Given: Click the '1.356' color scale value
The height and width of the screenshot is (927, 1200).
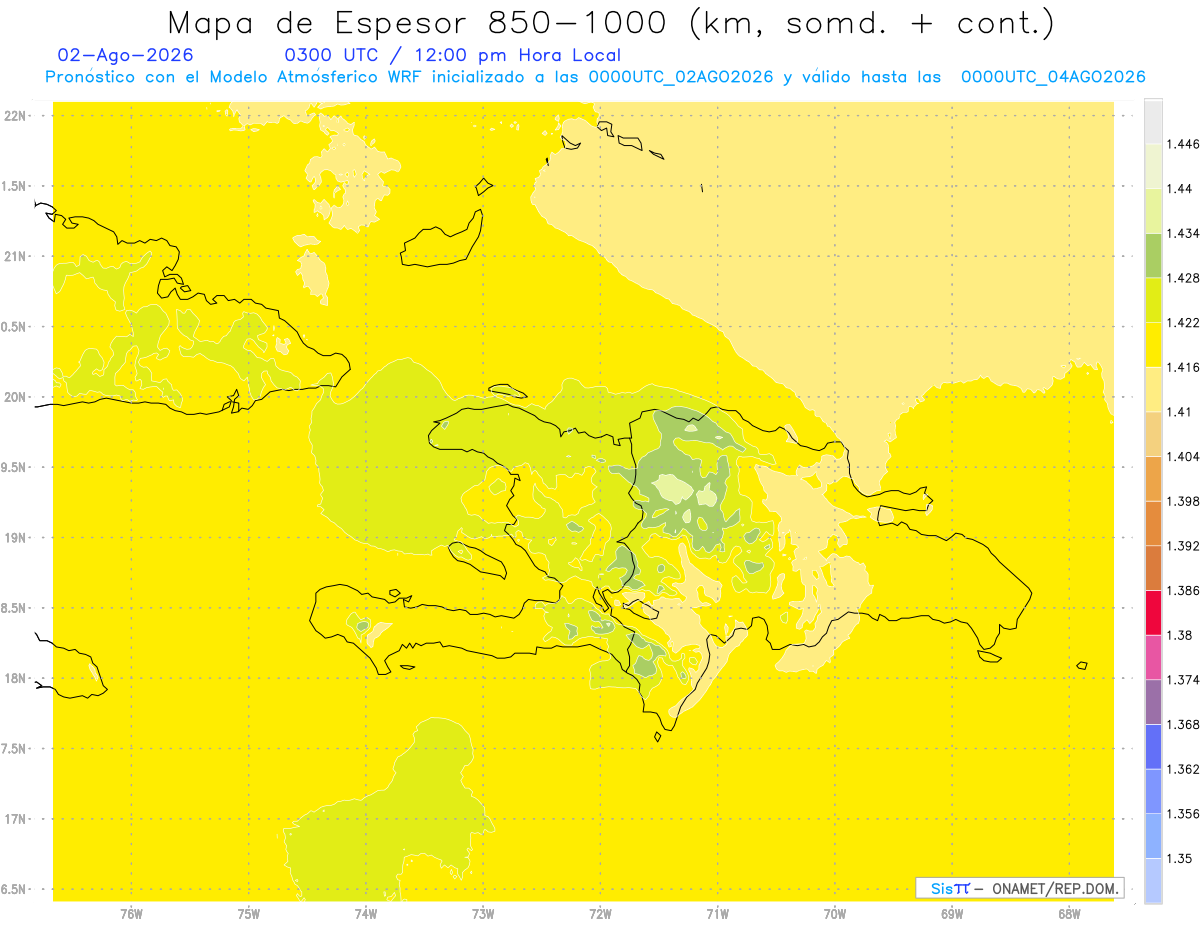Looking at the screenshot, I should coord(1184,814).
